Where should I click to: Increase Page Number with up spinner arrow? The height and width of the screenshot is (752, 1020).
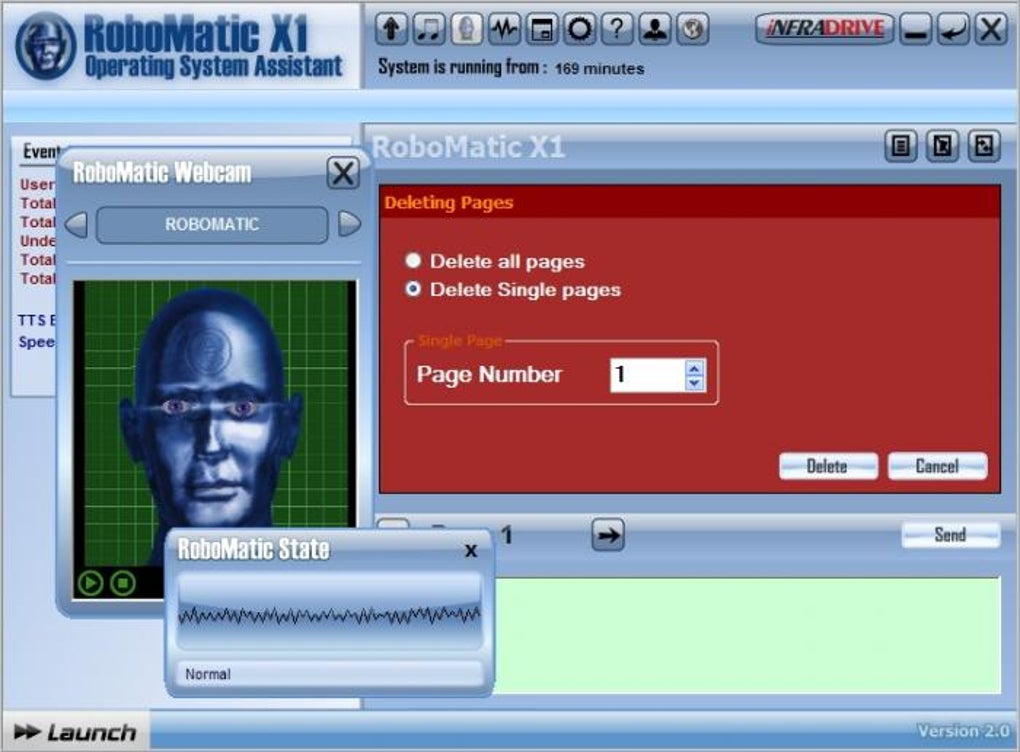(x=694, y=368)
